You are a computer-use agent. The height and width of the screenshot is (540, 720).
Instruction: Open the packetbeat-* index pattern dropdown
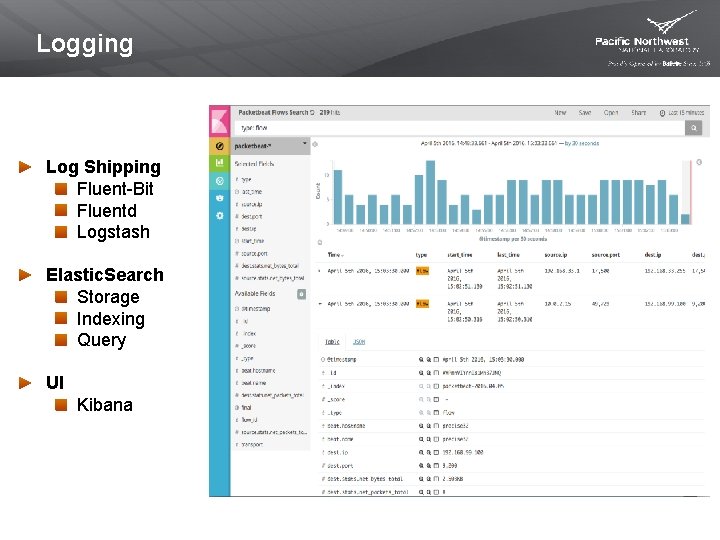(270, 146)
